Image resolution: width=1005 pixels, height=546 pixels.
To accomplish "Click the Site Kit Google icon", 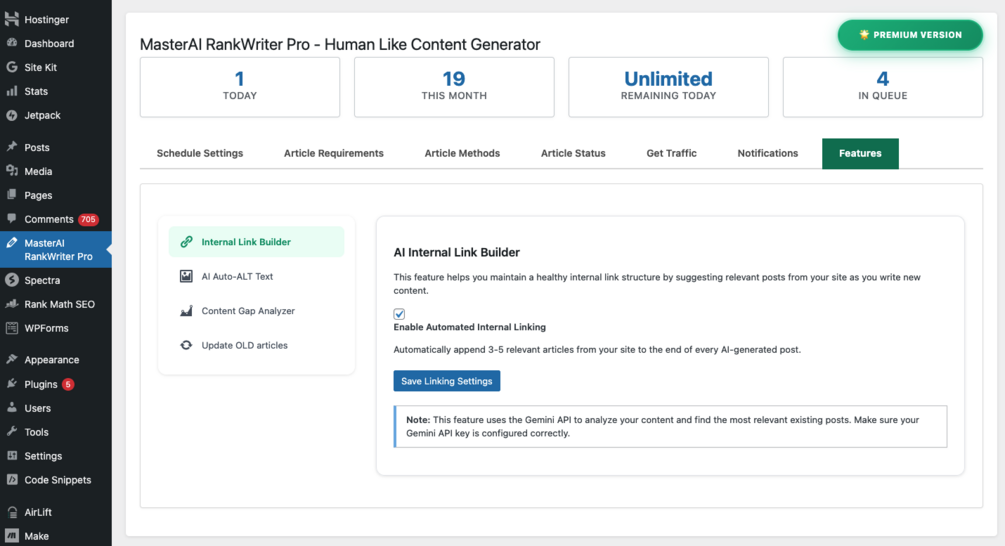I will [12, 67].
